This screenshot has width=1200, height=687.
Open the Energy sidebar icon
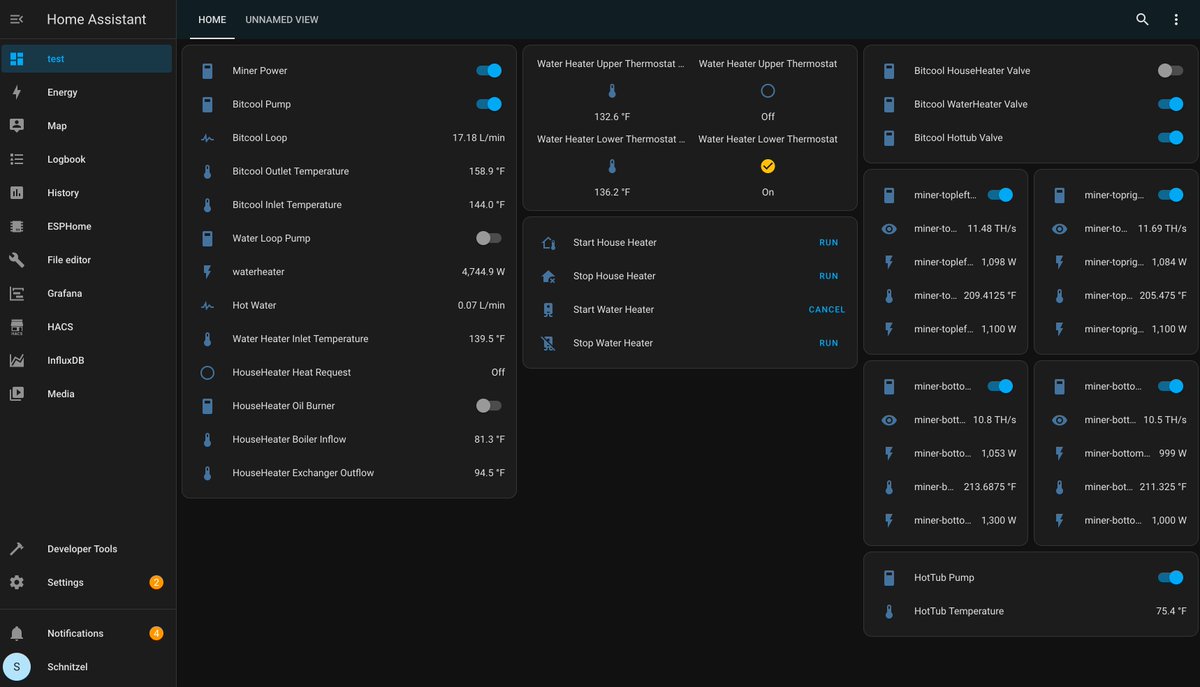pos(16,92)
